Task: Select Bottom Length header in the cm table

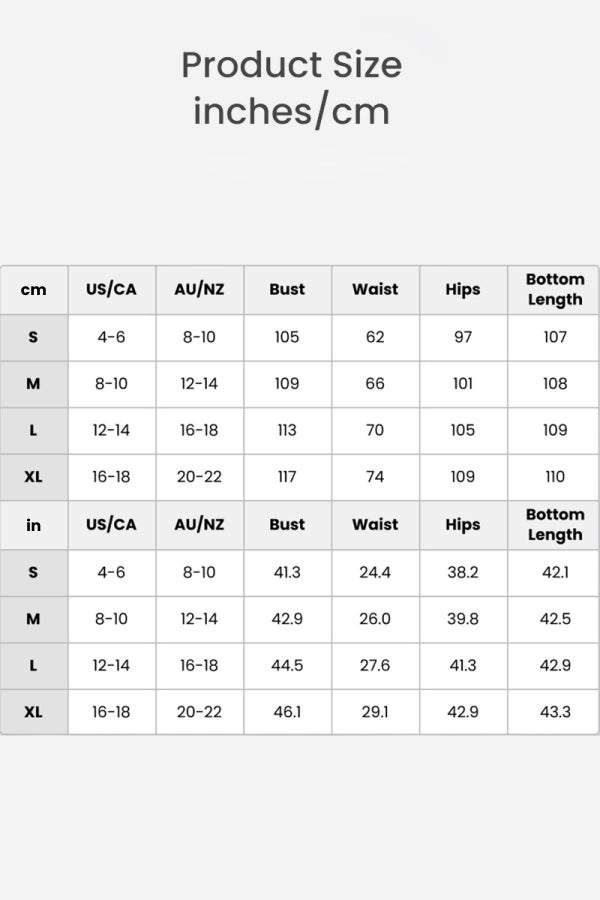Action: [x=555, y=290]
